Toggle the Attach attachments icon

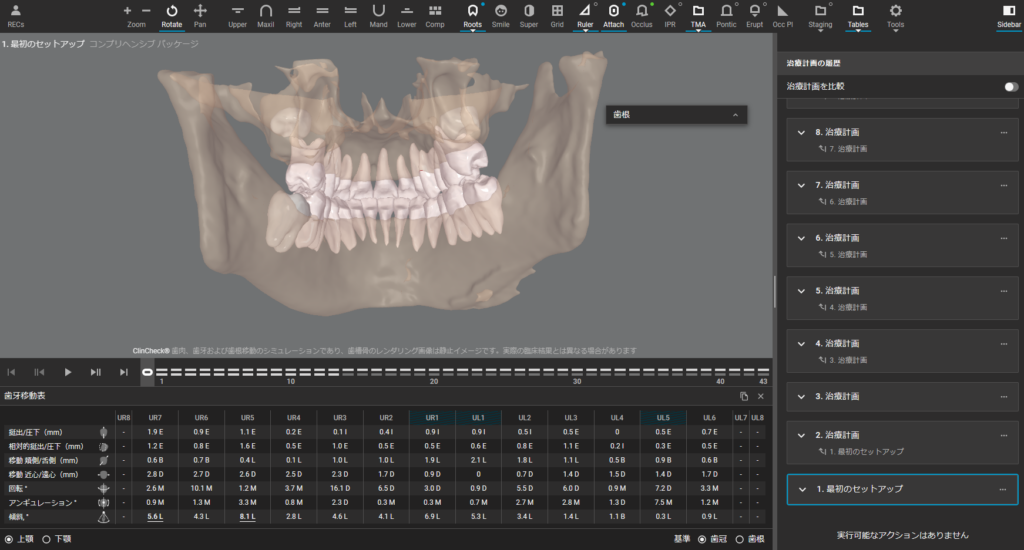pos(613,11)
